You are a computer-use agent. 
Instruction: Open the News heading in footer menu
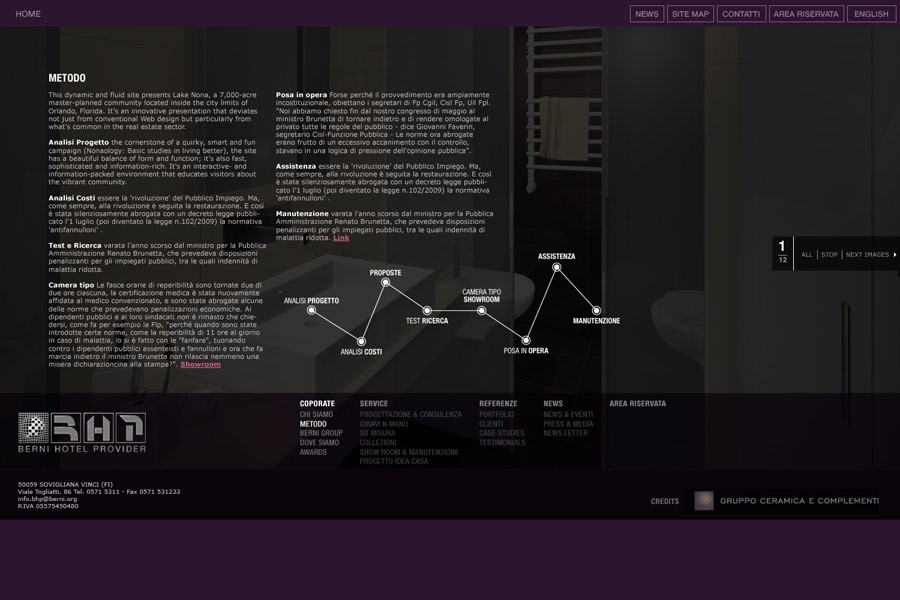coord(553,404)
